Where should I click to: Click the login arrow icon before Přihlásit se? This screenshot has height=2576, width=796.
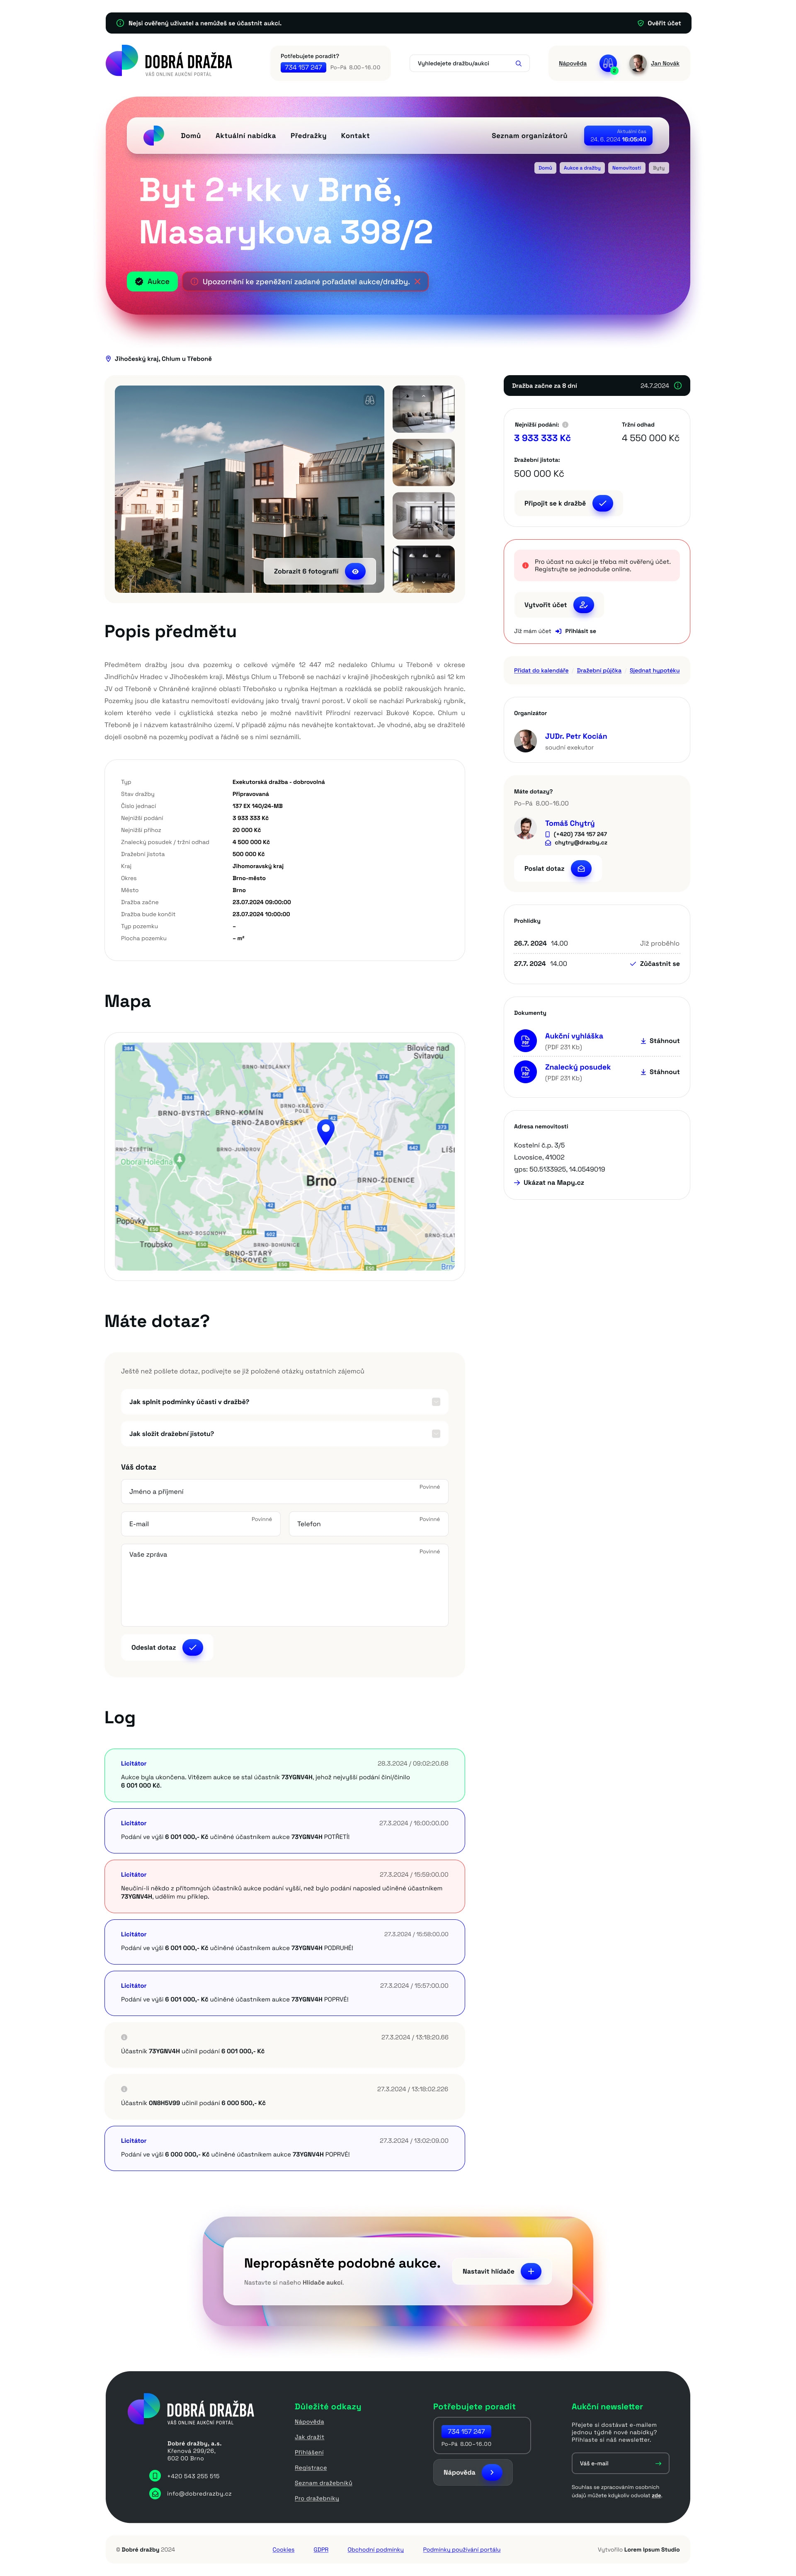(558, 631)
